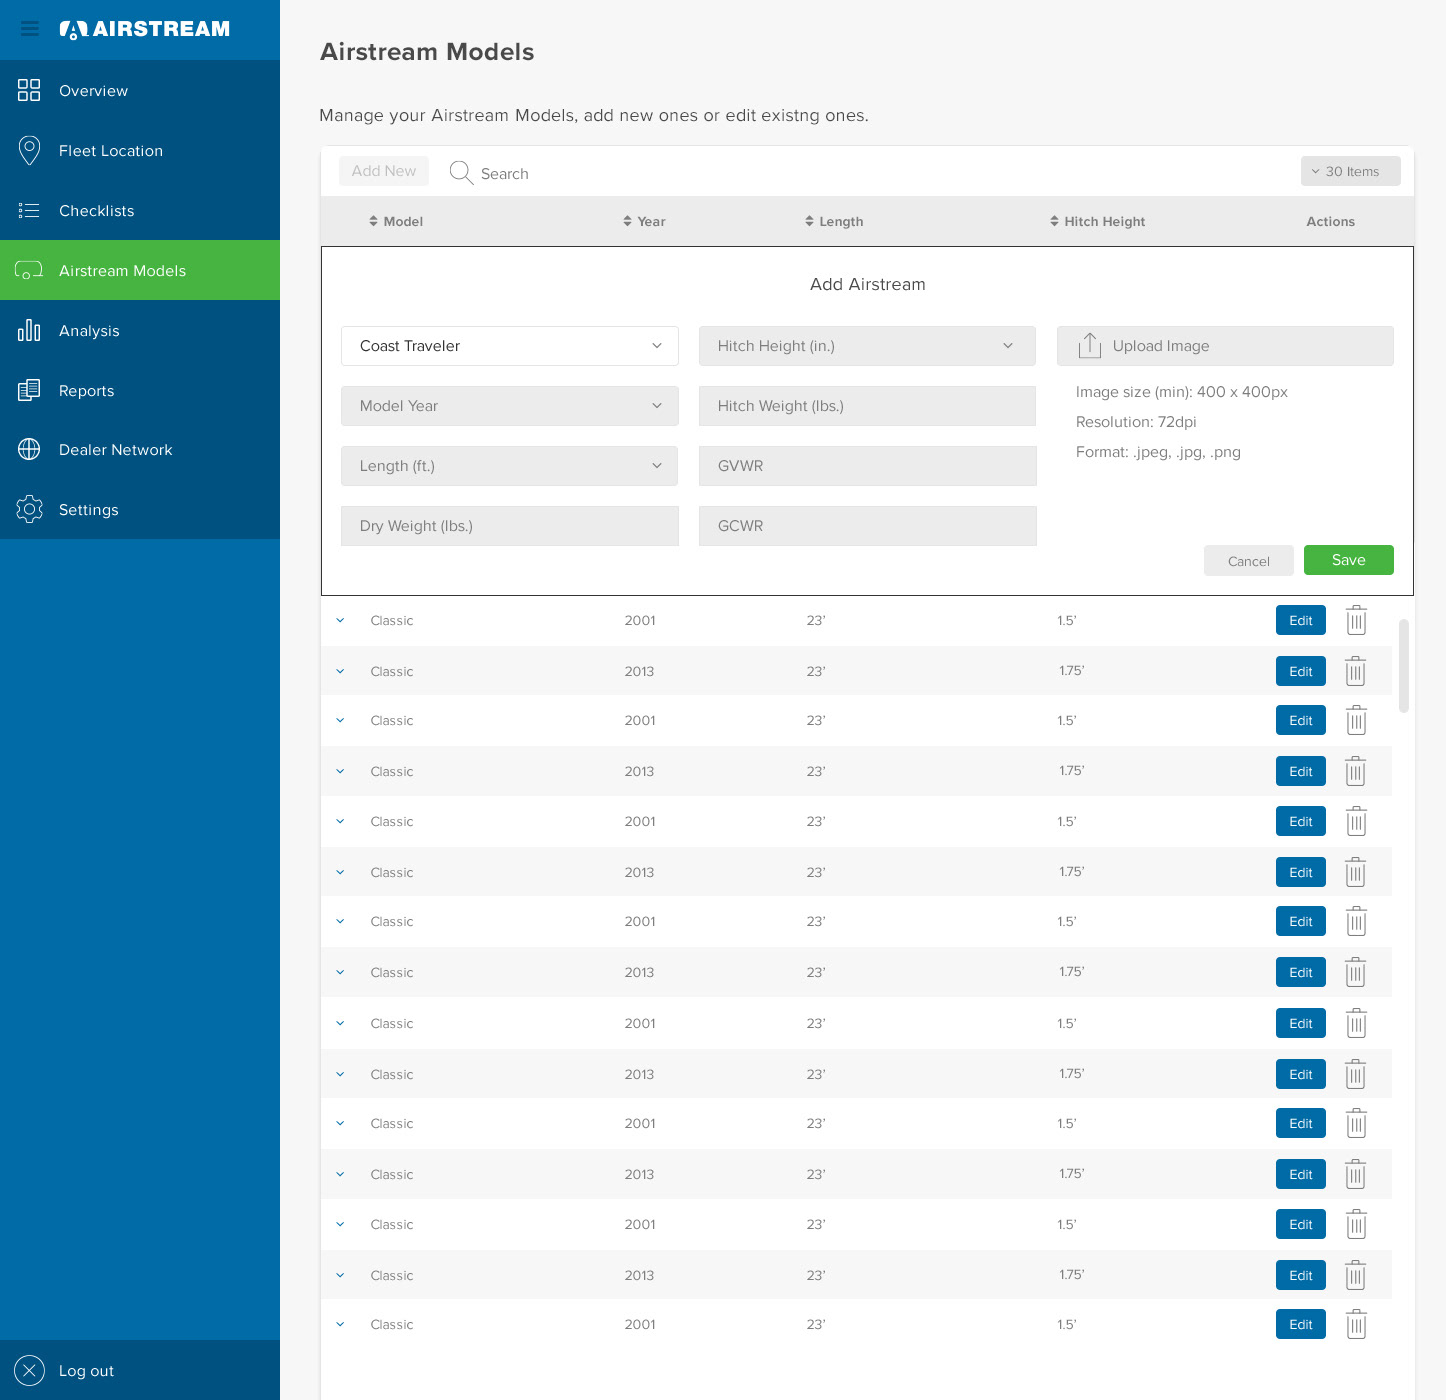Open the Length (ft.) dropdown
The width and height of the screenshot is (1446, 1400).
[510, 466]
